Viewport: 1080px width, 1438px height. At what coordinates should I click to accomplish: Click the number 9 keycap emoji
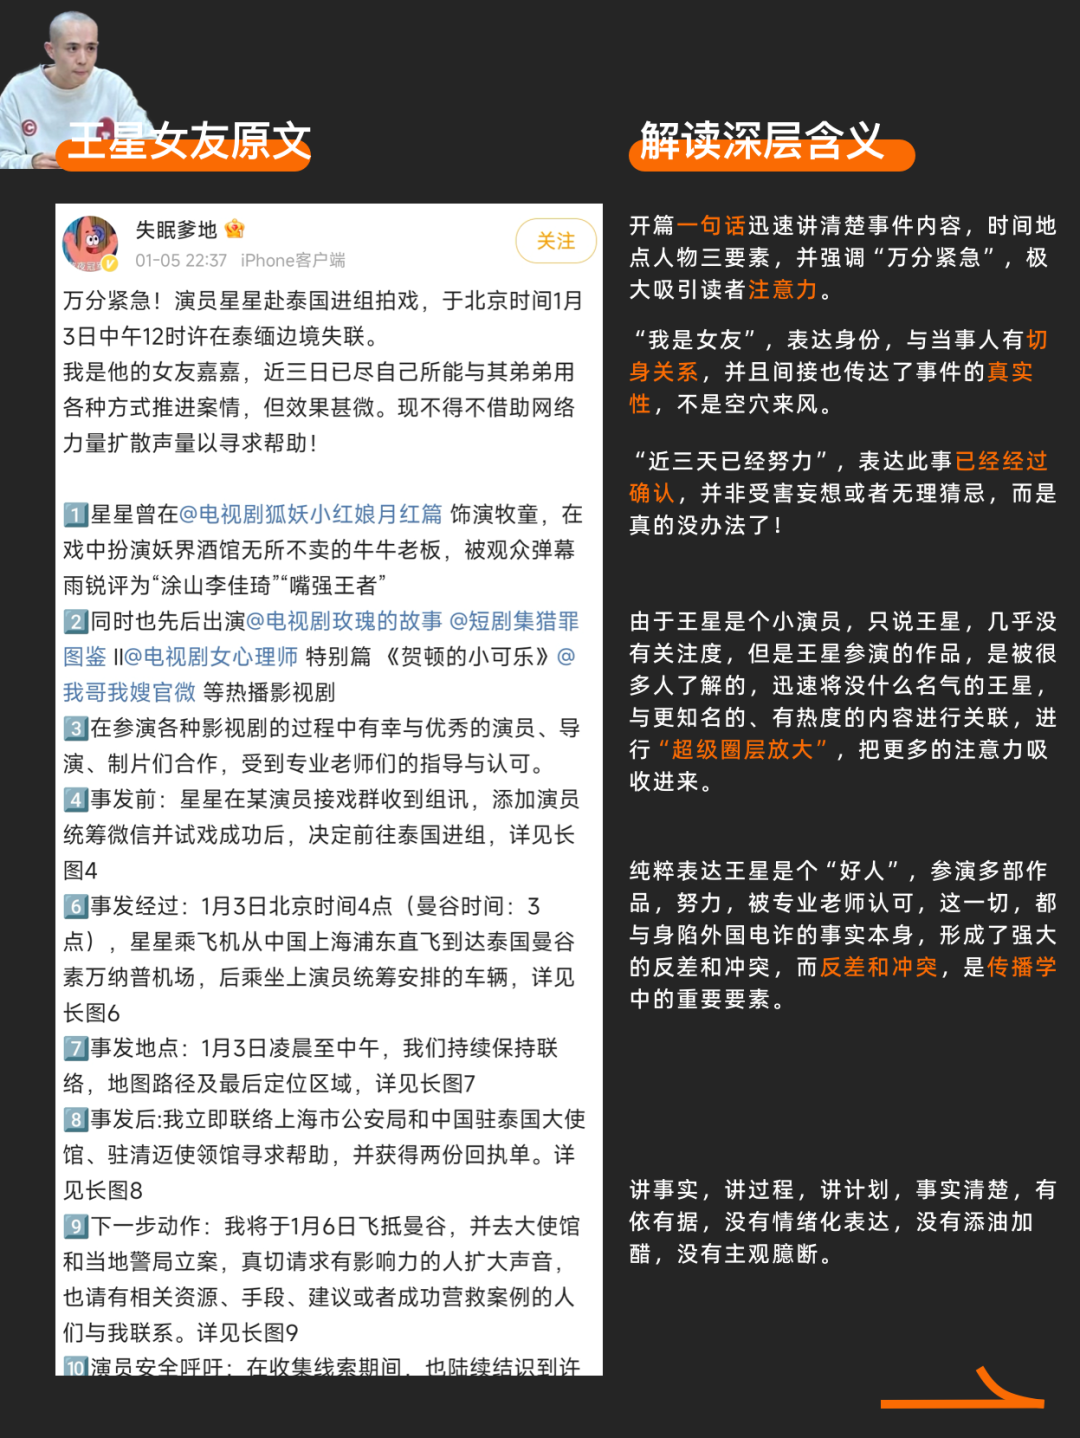(x=76, y=1227)
